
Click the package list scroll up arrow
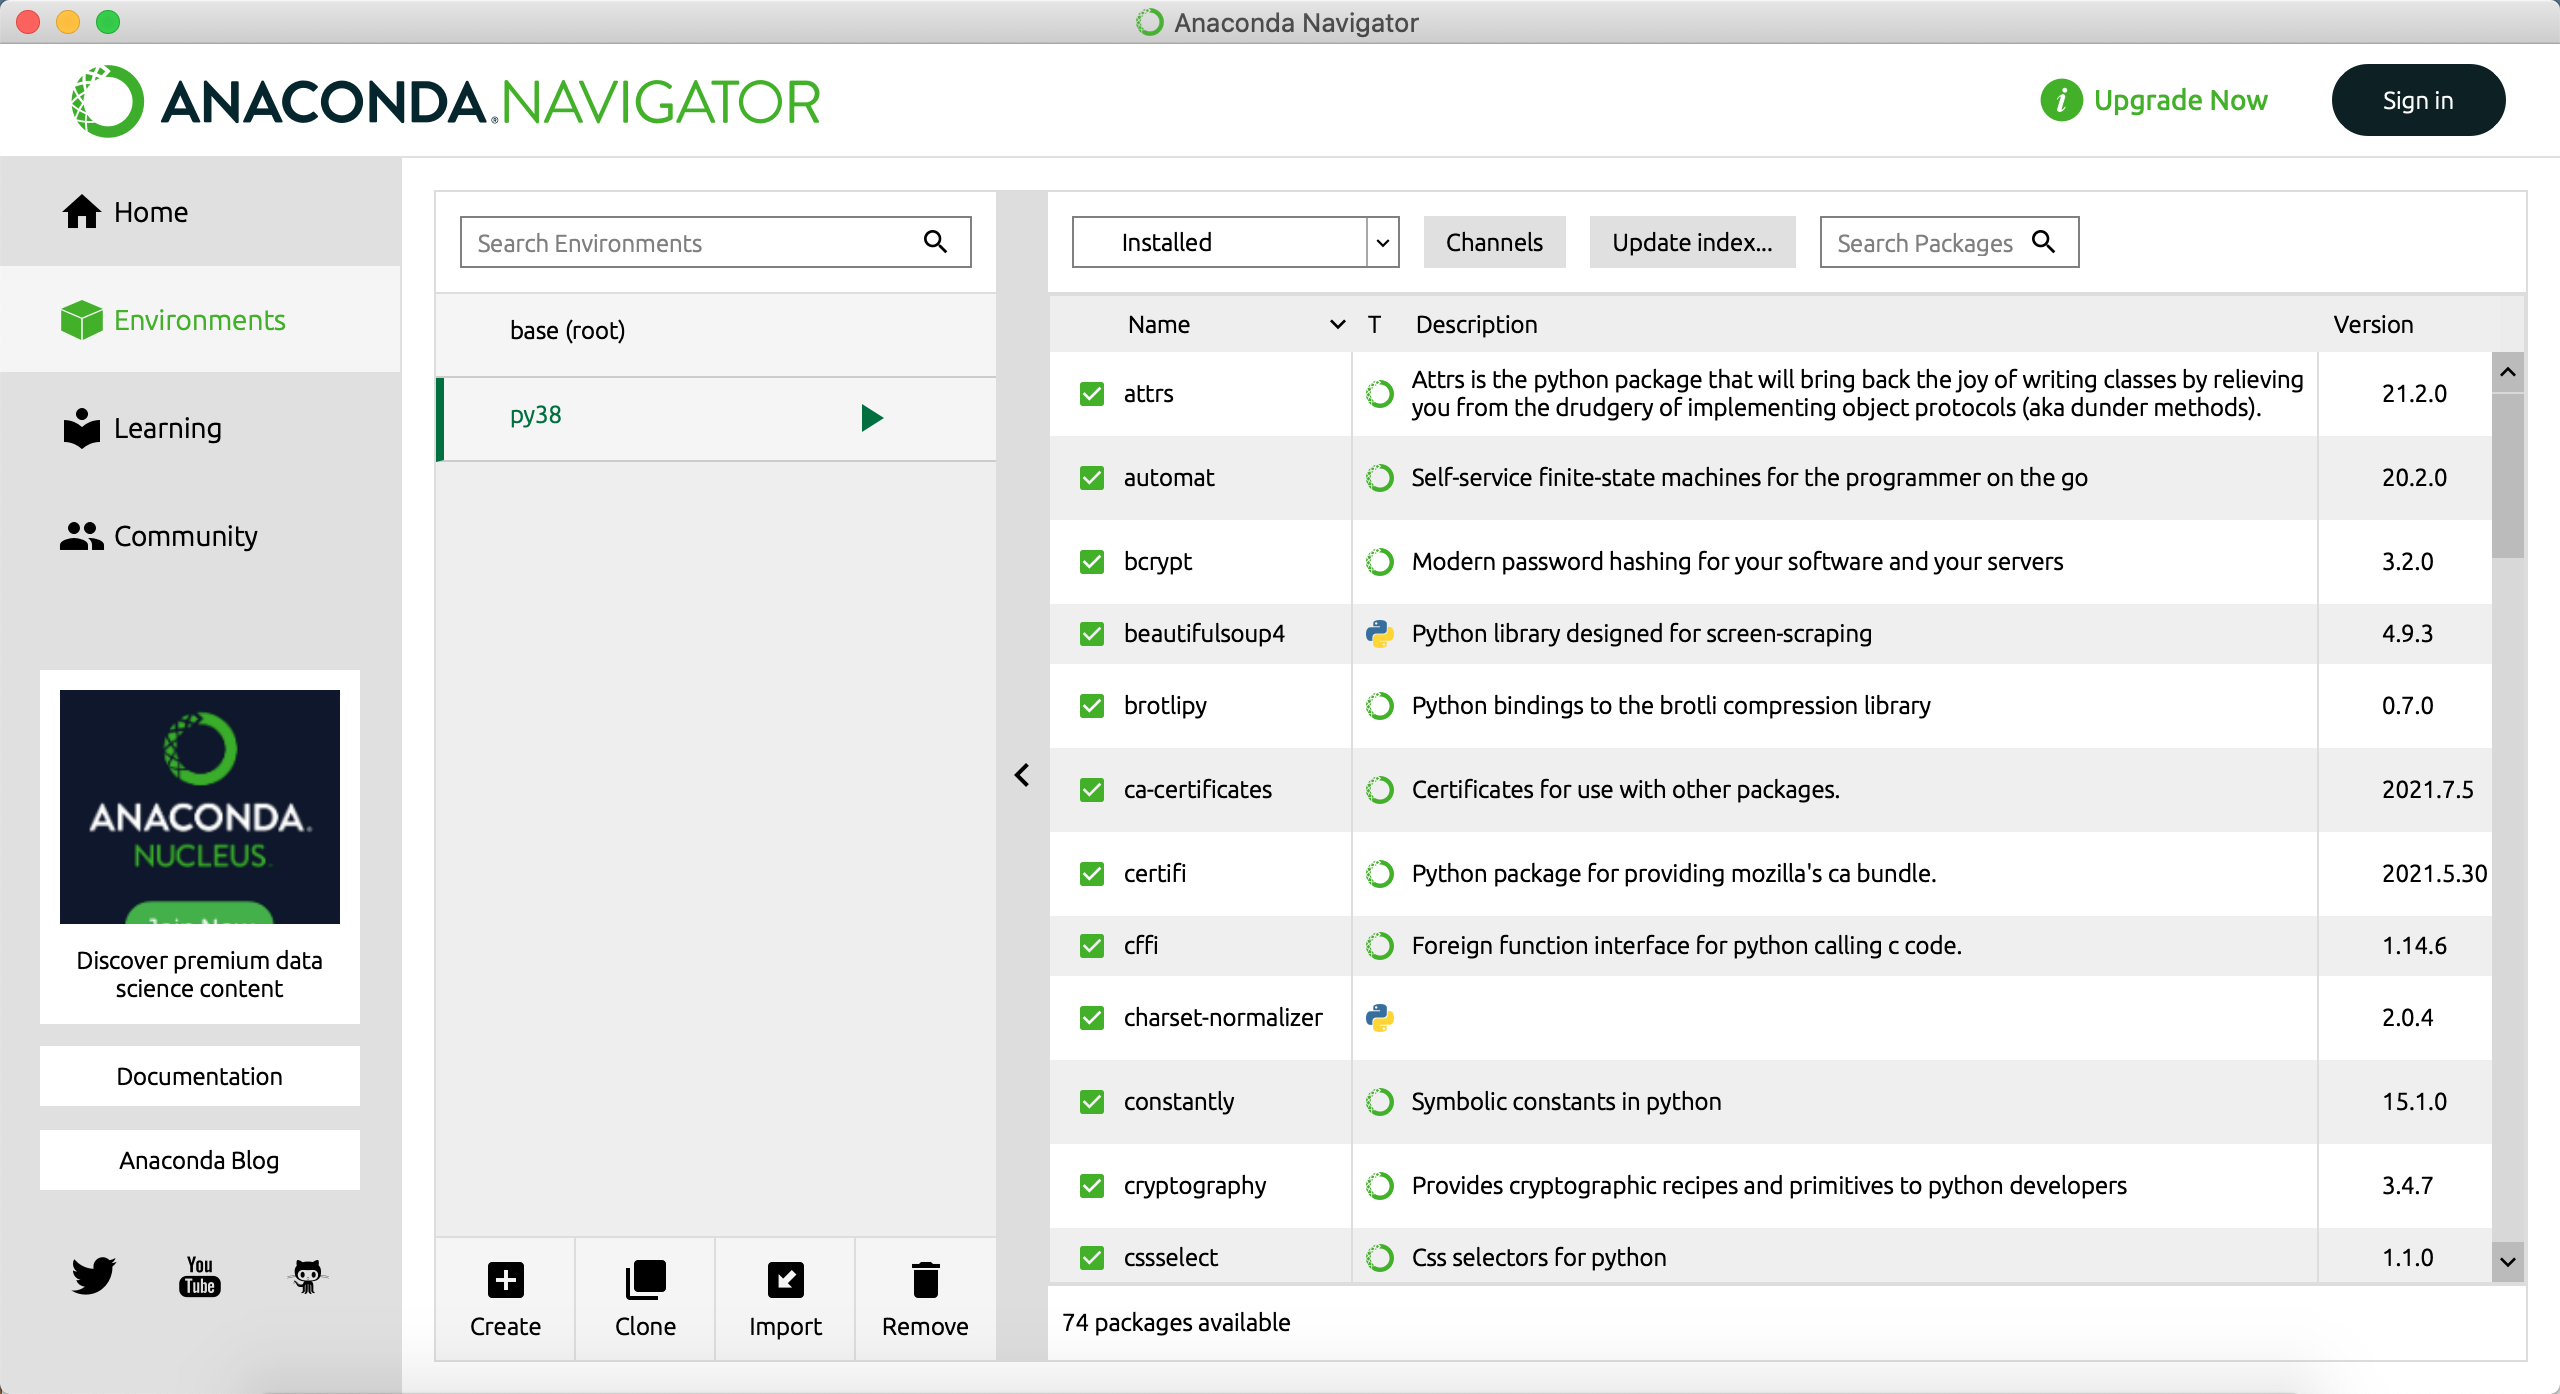(x=2508, y=373)
